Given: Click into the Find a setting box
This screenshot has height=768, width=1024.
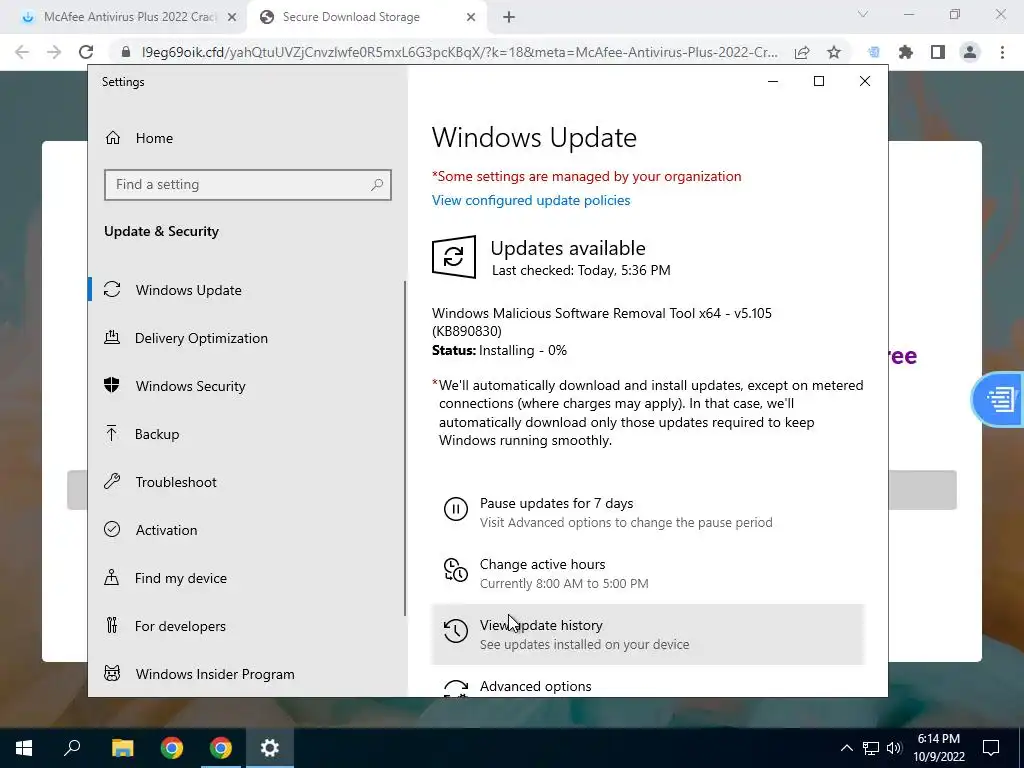Looking at the screenshot, I should (248, 185).
